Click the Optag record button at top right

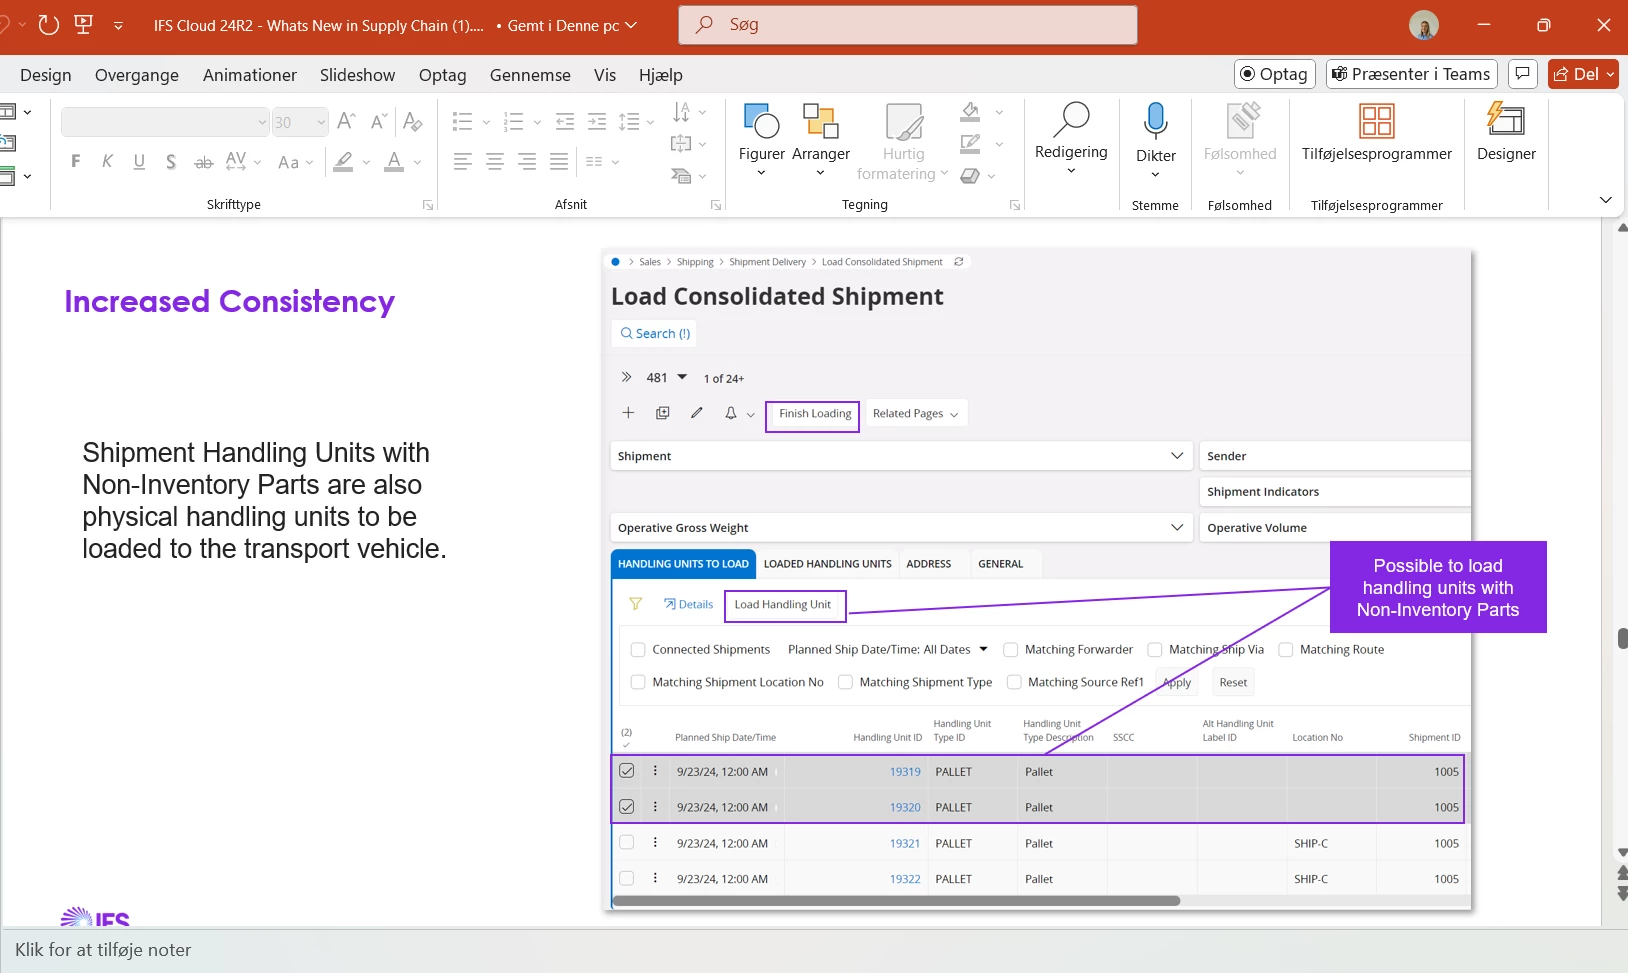point(1274,74)
